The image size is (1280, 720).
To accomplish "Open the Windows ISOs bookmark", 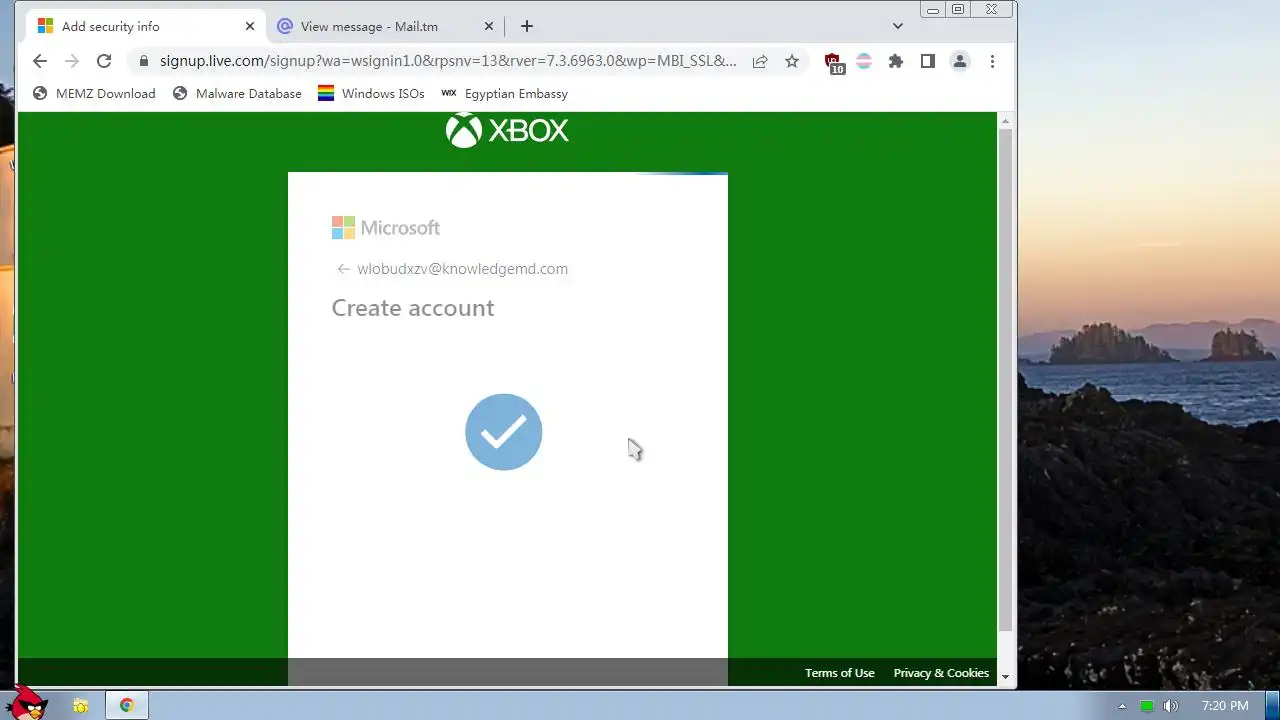I will [371, 93].
